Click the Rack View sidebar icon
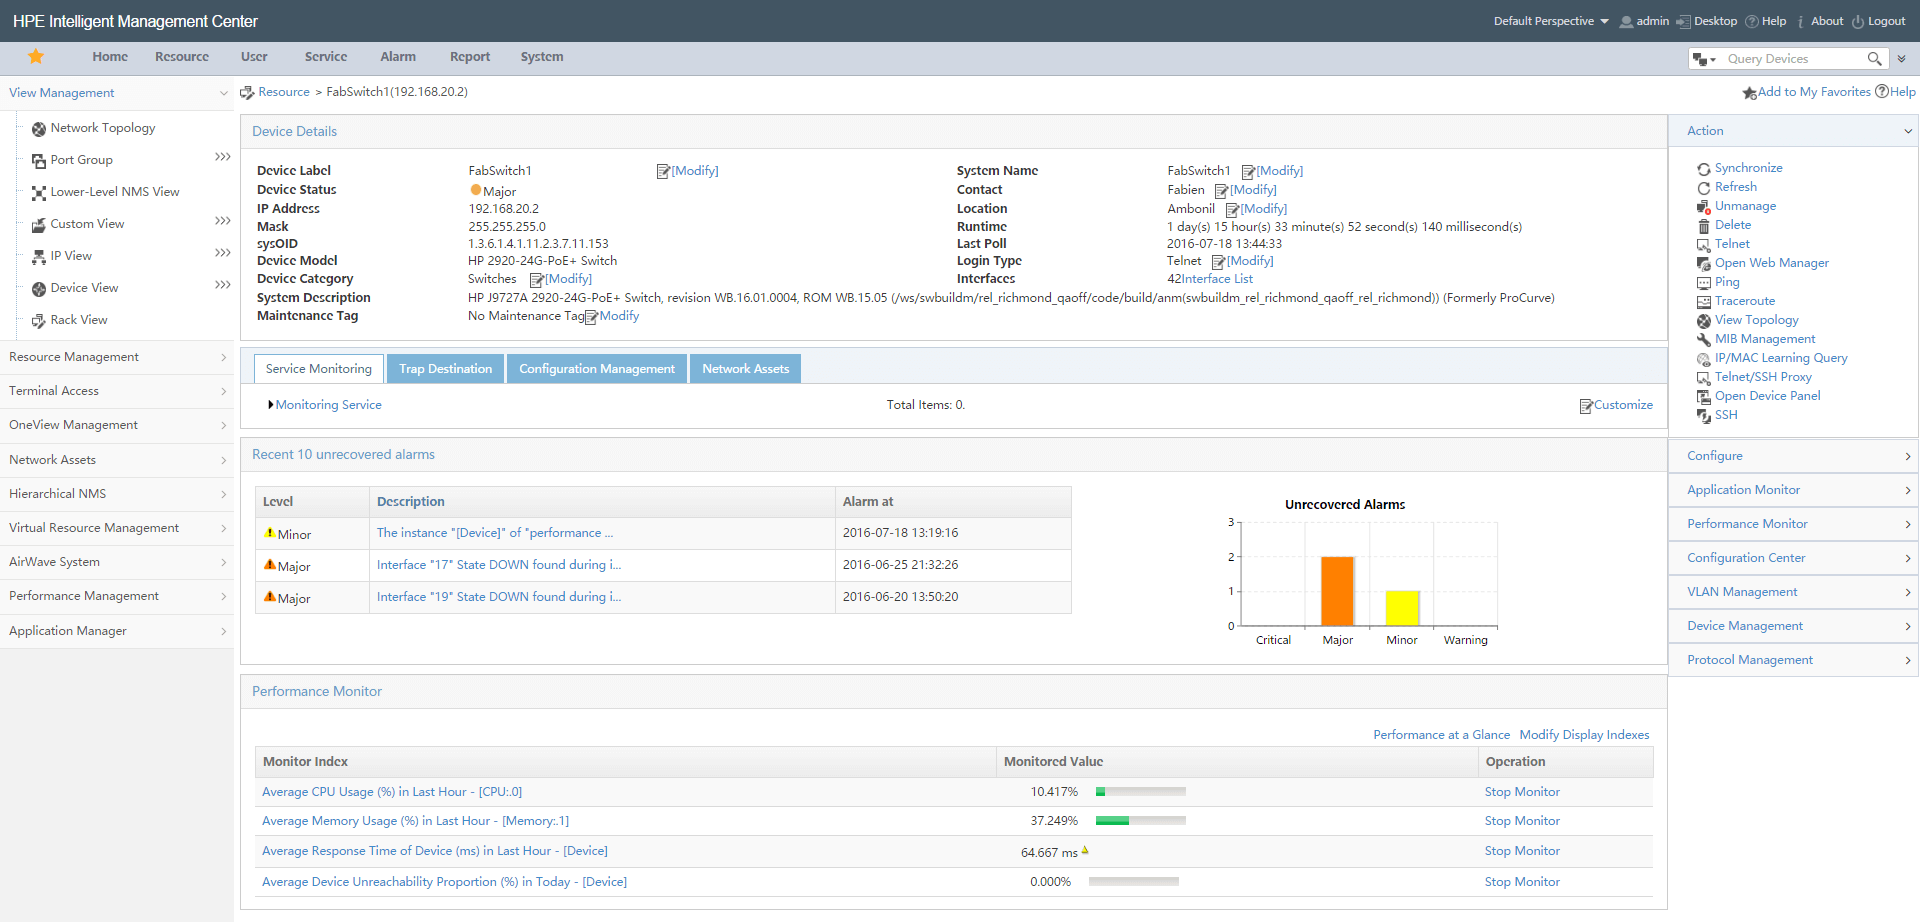The image size is (1920, 922). pos(39,321)
